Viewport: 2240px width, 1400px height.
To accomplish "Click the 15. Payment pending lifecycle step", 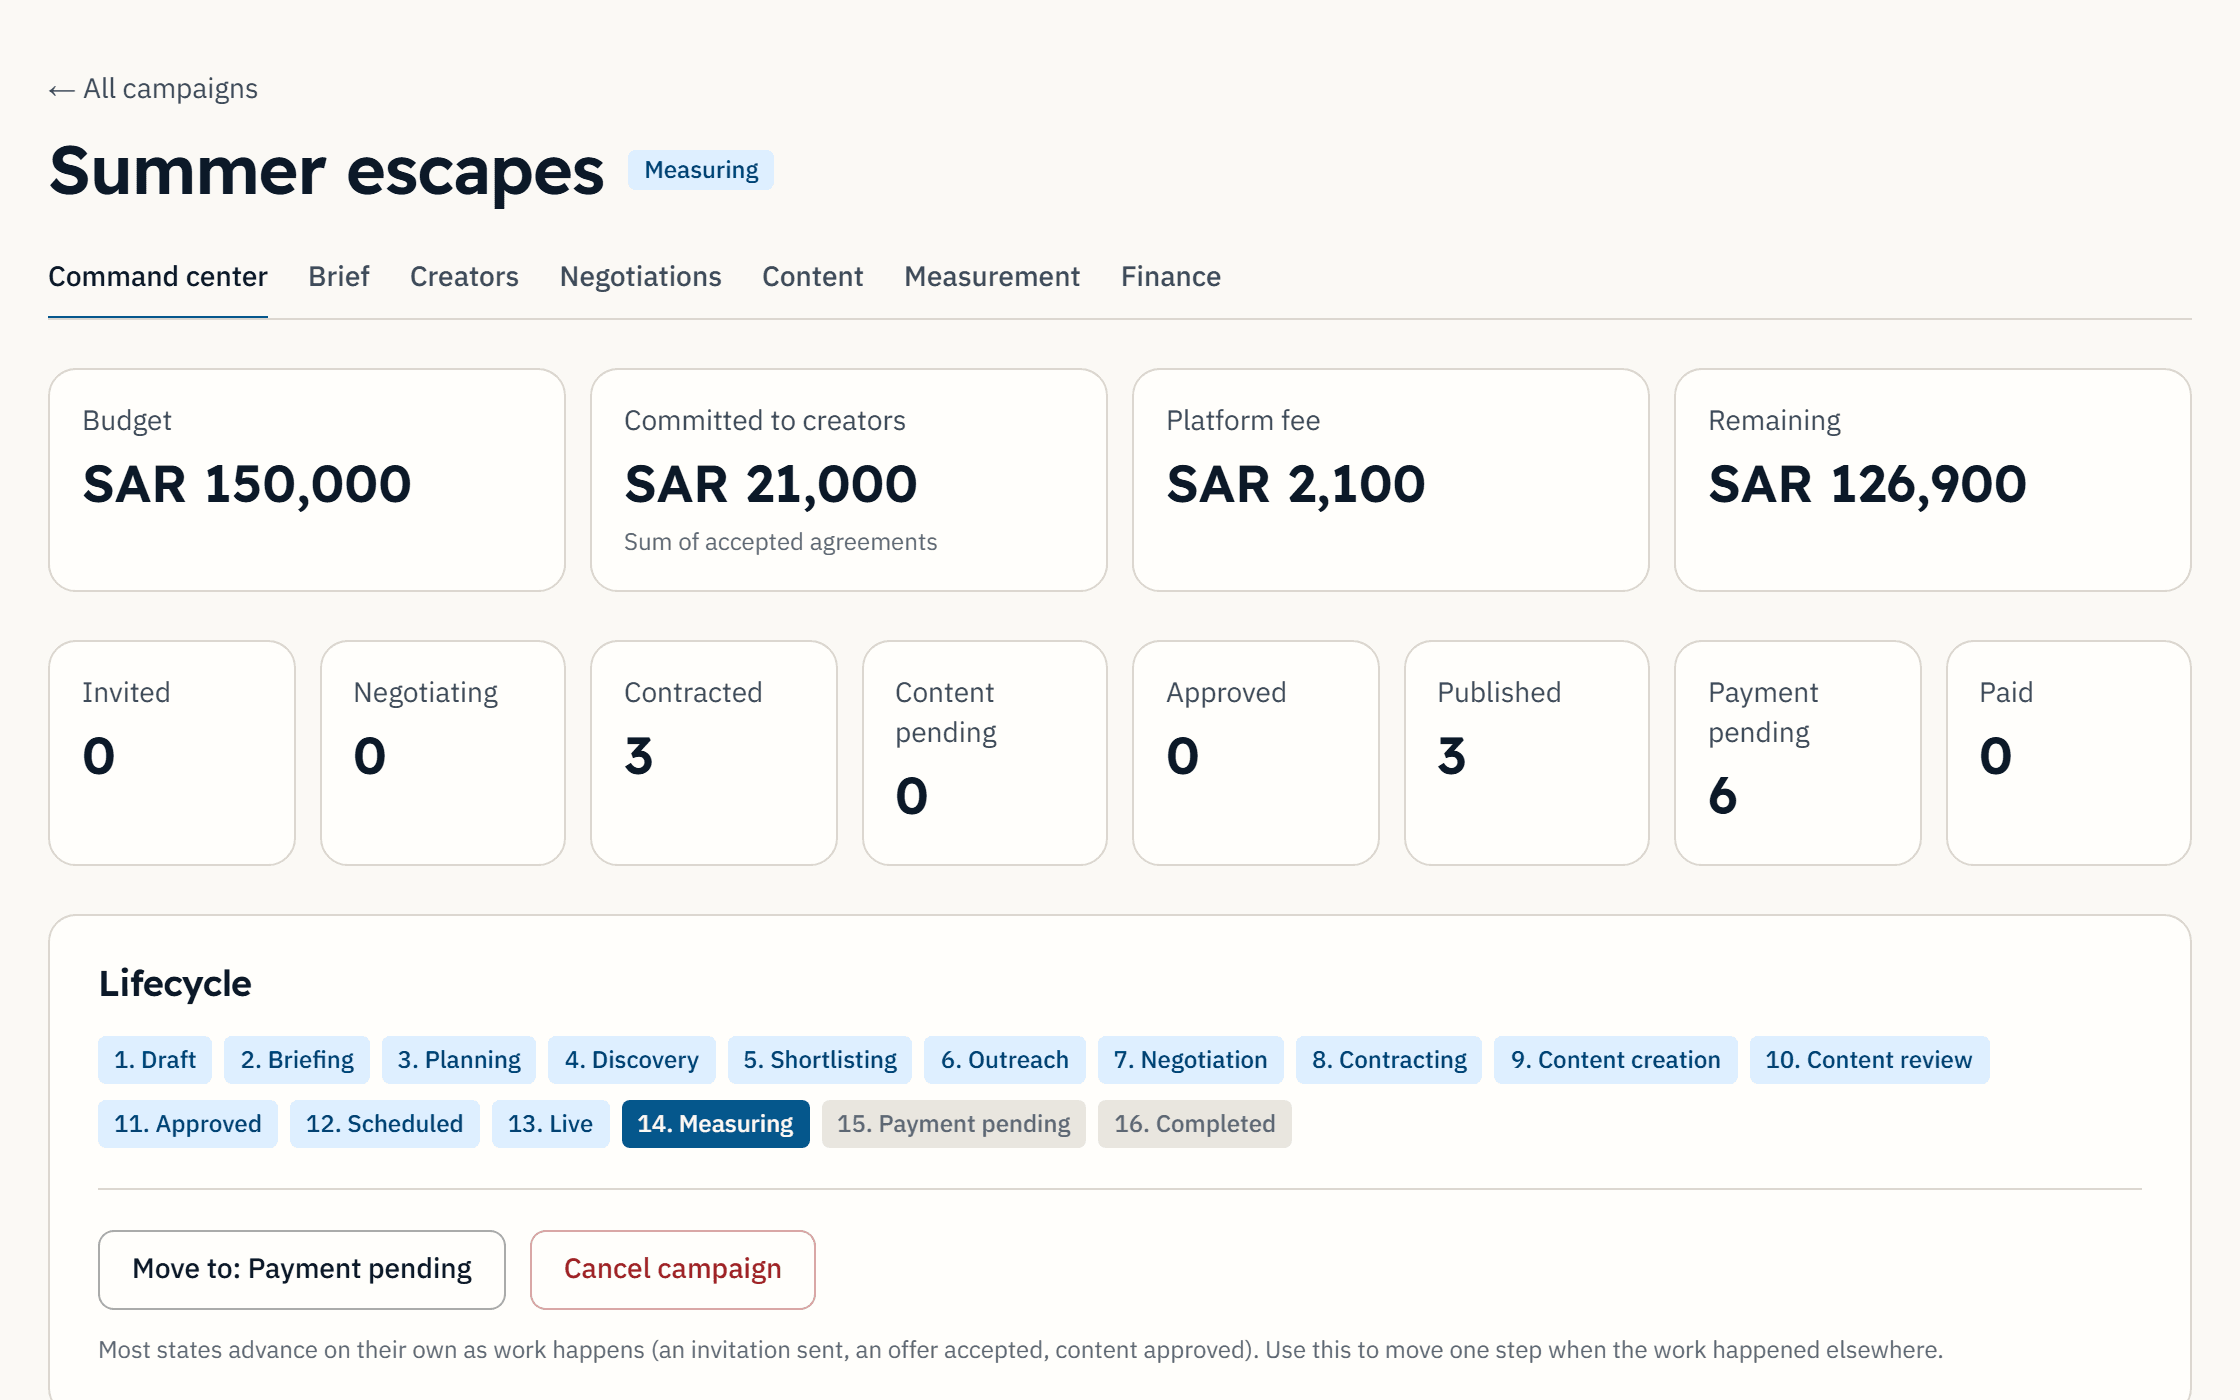I will click(x=954, y=1124).
